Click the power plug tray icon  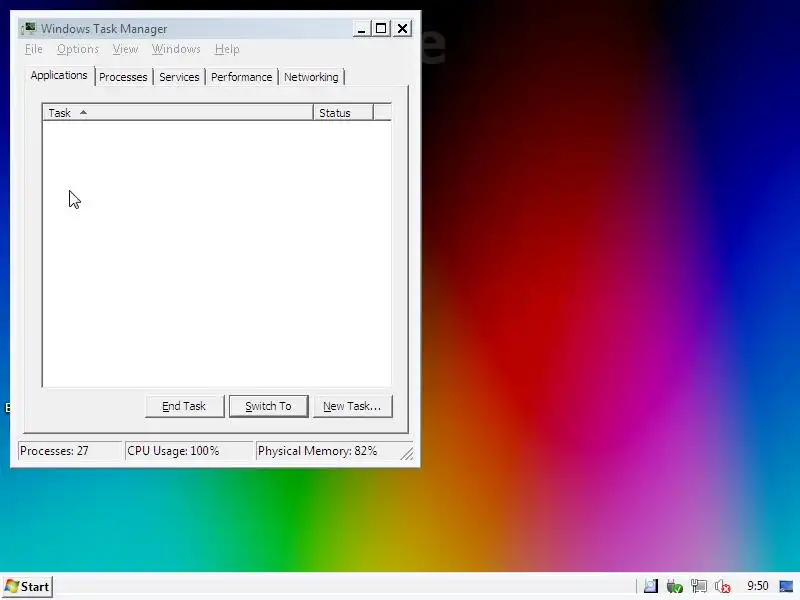tap(674, 586)
